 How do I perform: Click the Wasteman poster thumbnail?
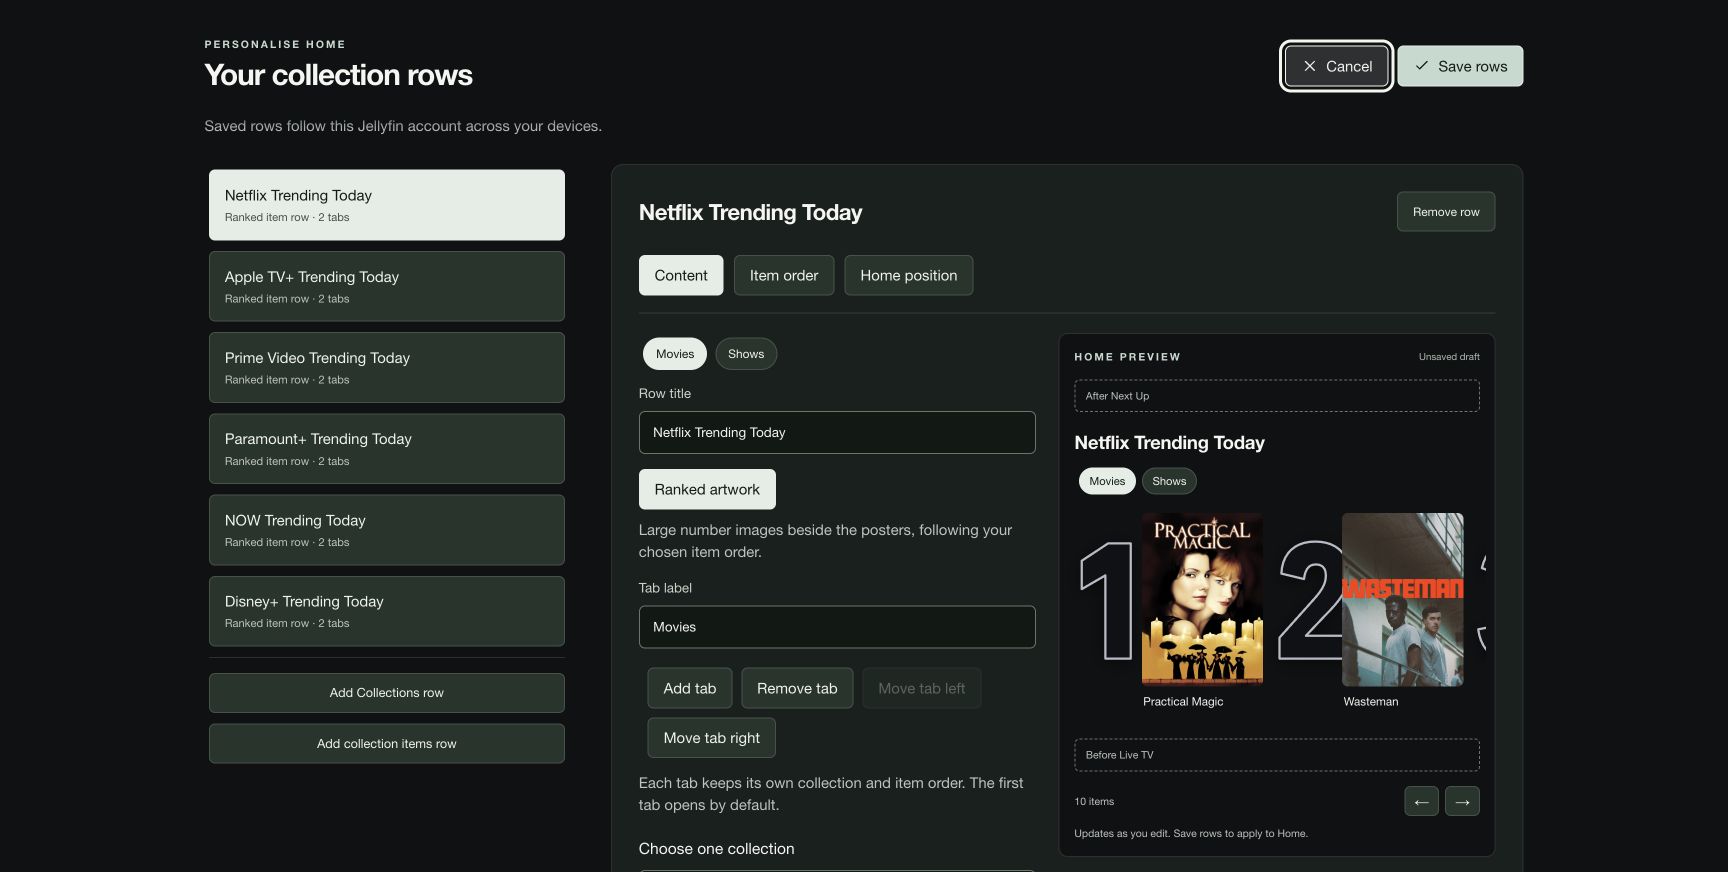(x=1402, y=599)
